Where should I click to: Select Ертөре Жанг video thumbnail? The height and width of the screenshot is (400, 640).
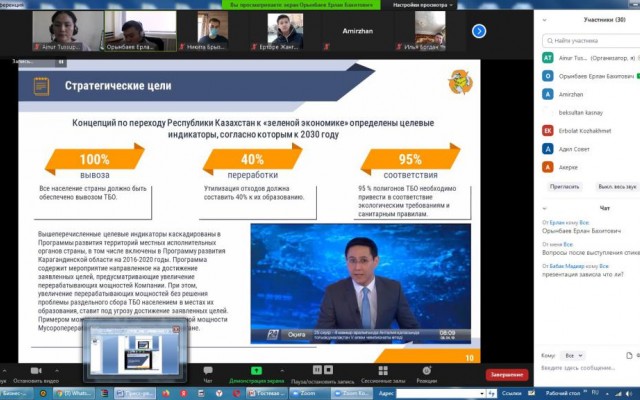pos(285,31)
